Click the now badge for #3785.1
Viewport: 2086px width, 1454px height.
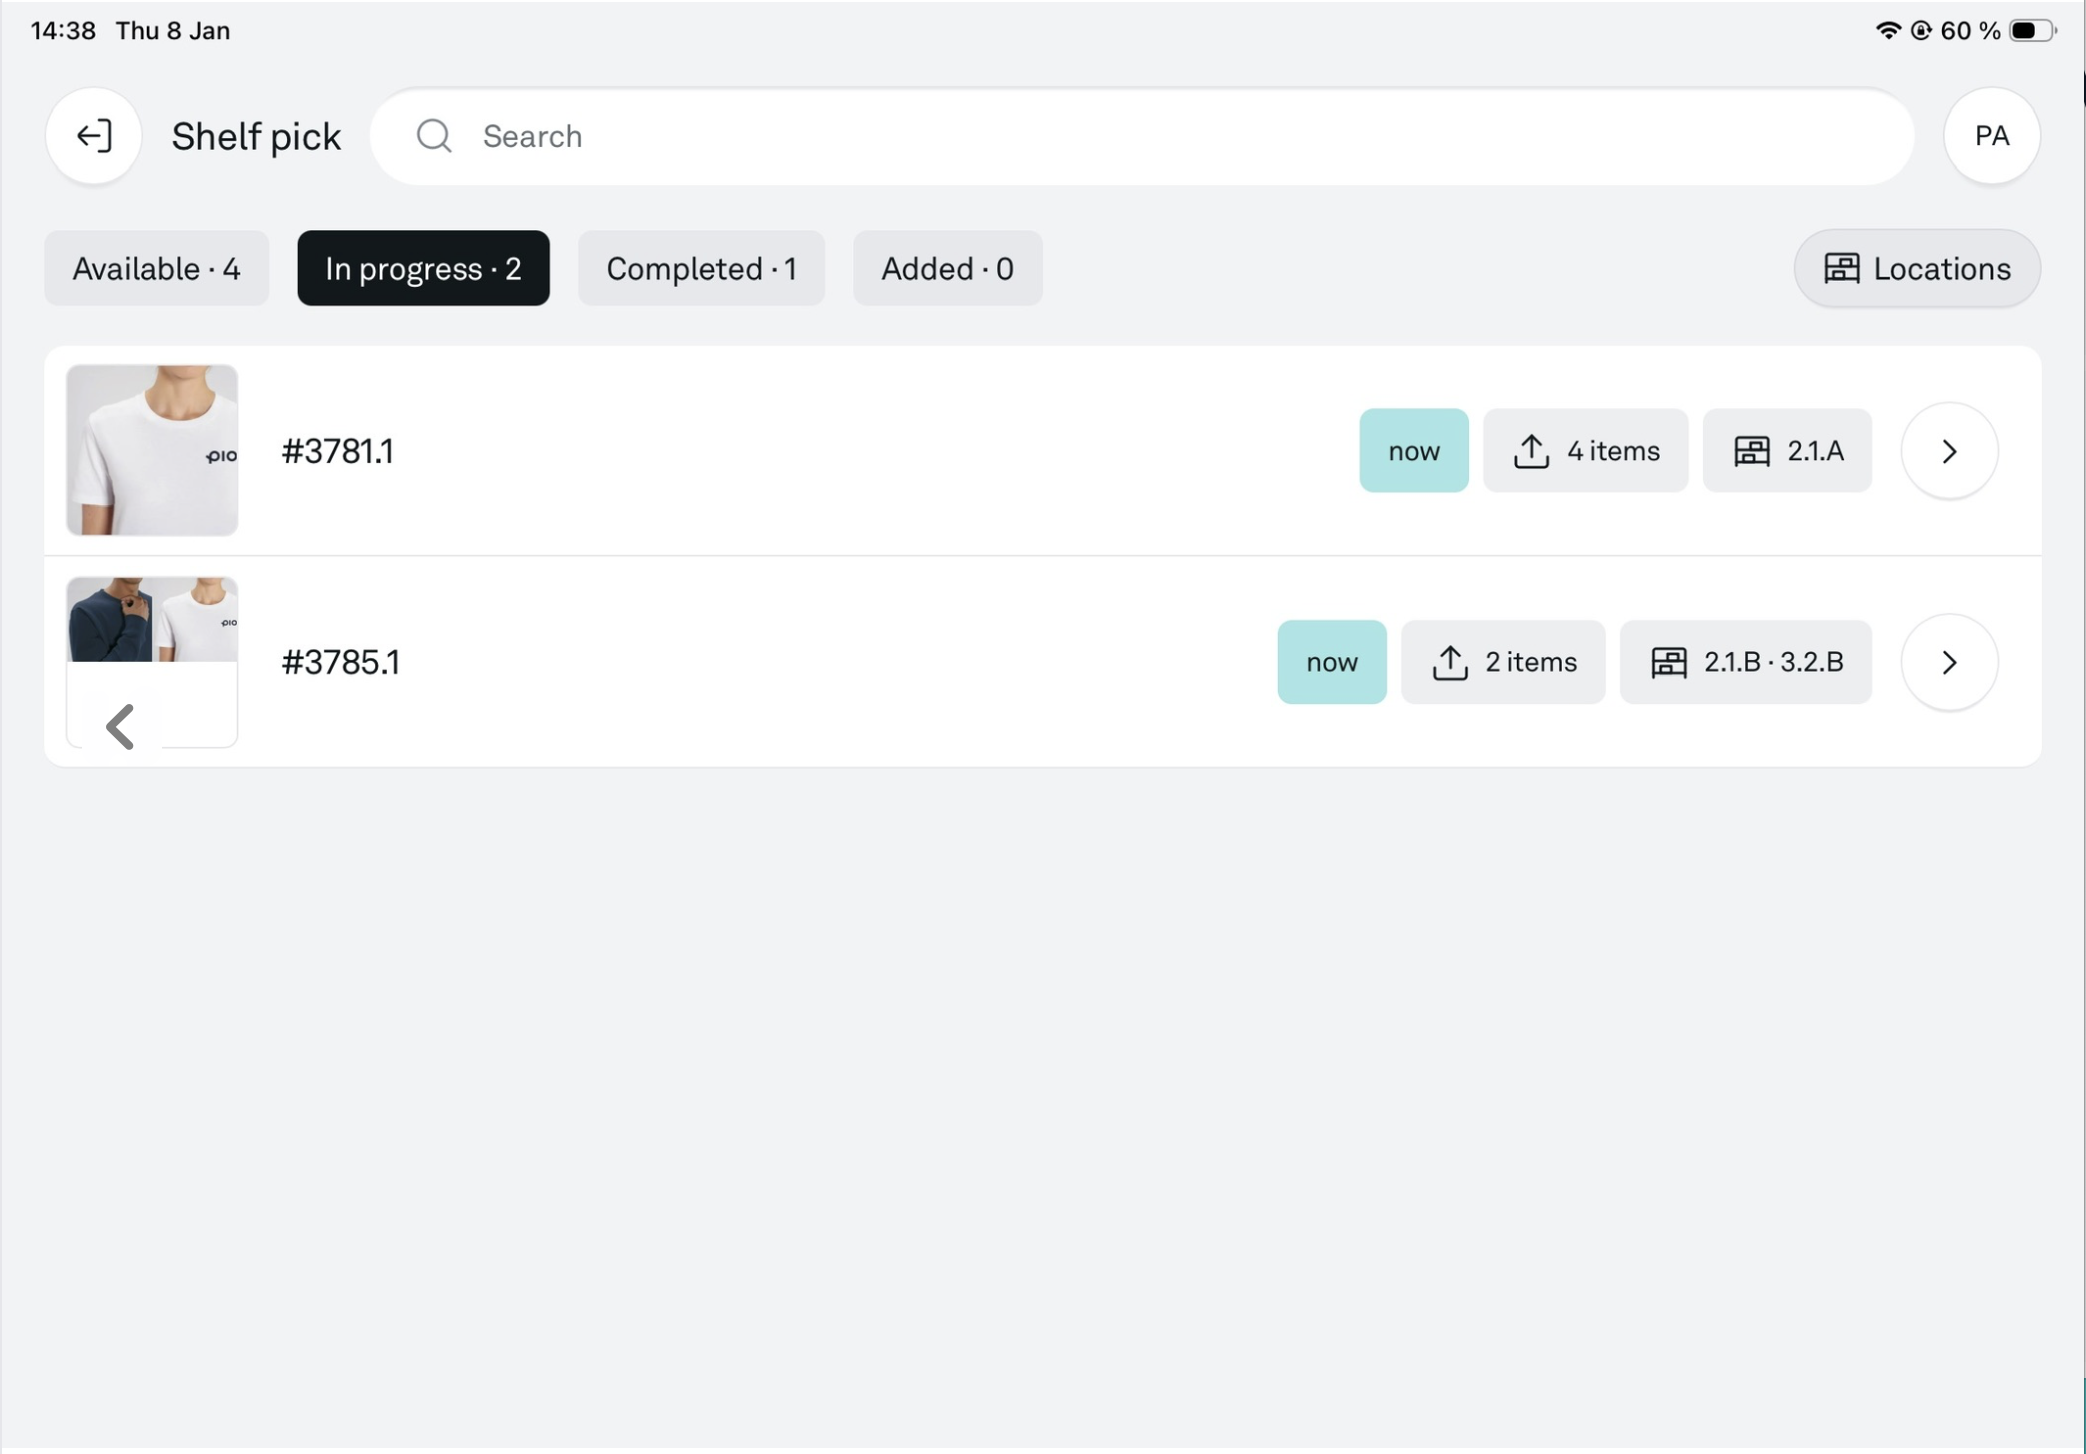[x=1331, y=662]
